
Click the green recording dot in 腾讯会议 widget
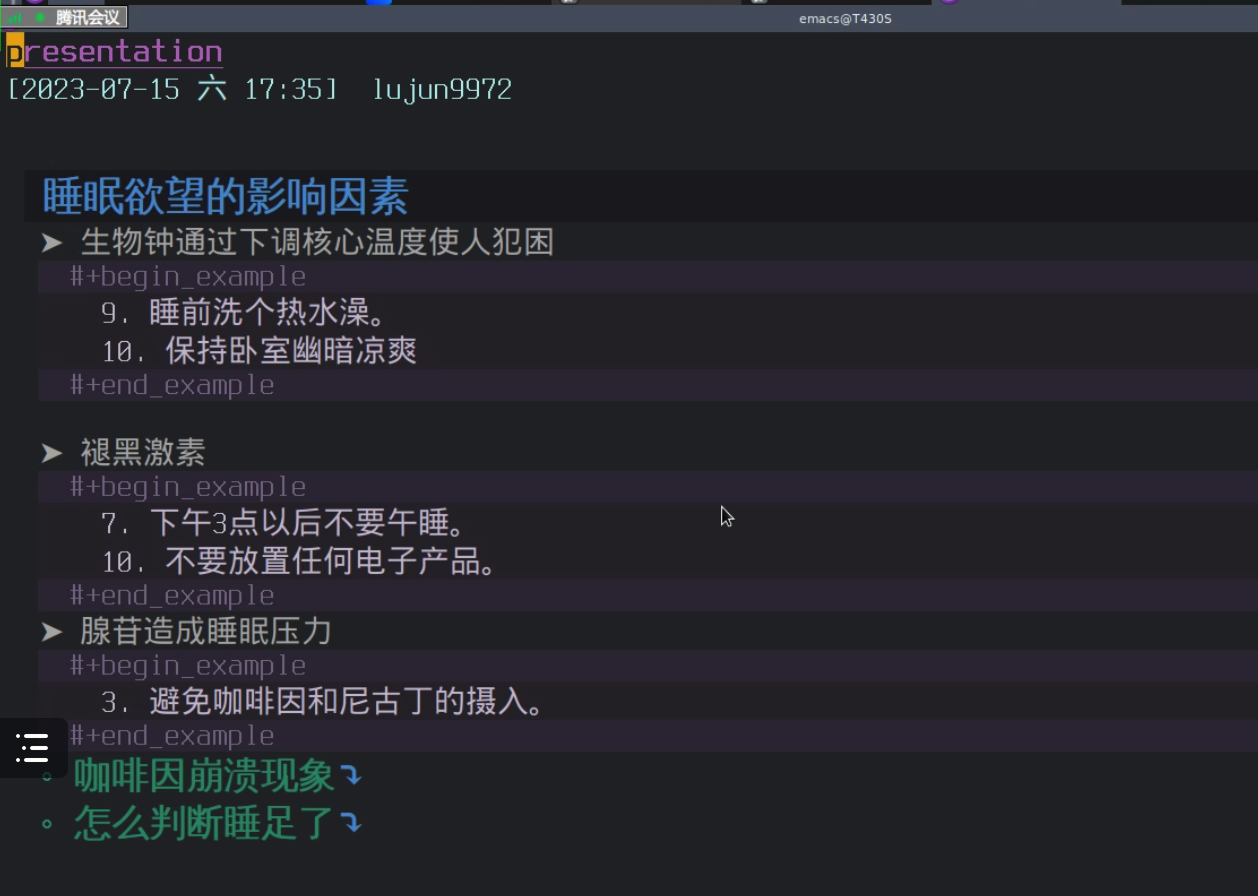38,17
